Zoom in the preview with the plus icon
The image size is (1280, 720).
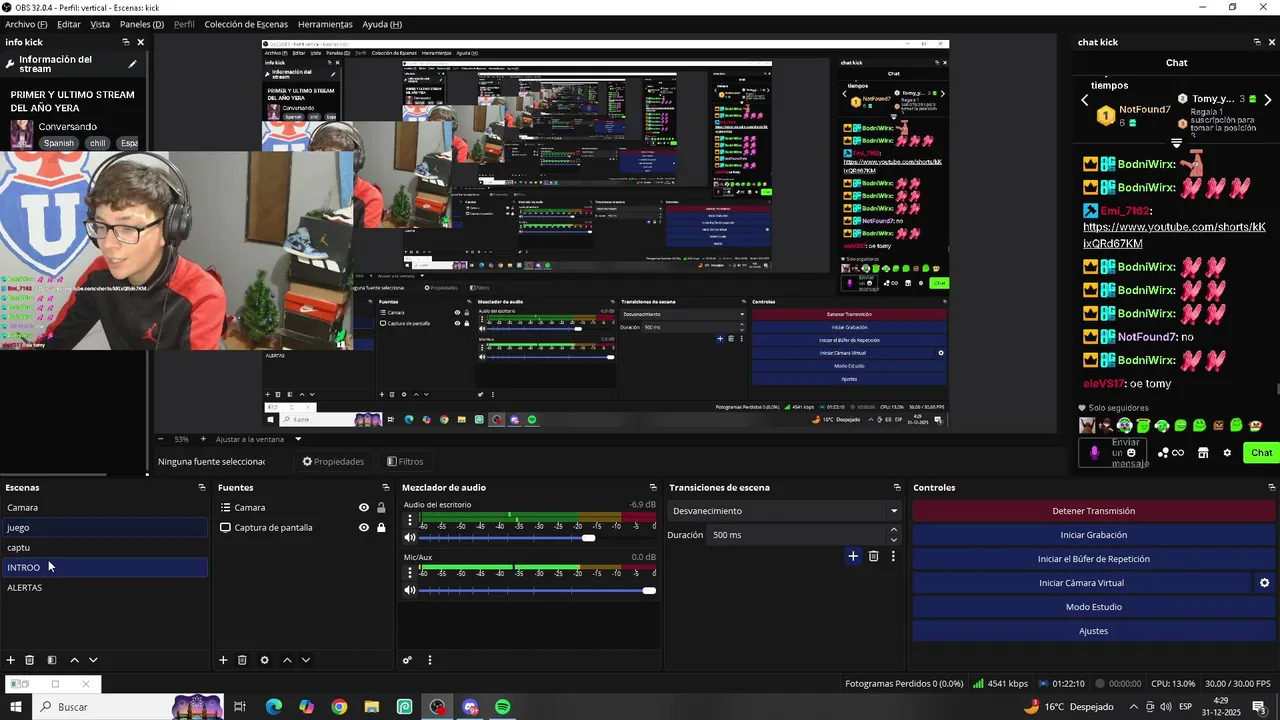[203, 439]
